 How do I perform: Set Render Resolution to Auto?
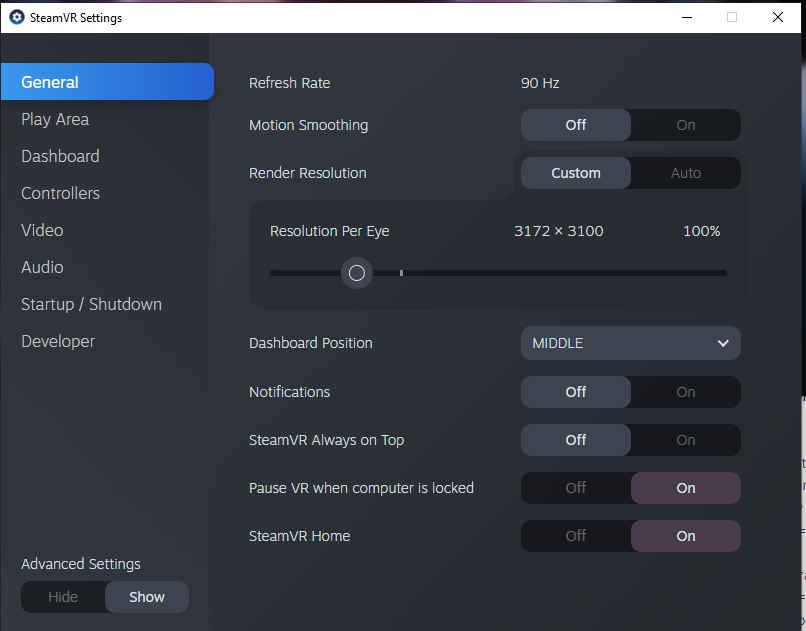click(685, 173)
